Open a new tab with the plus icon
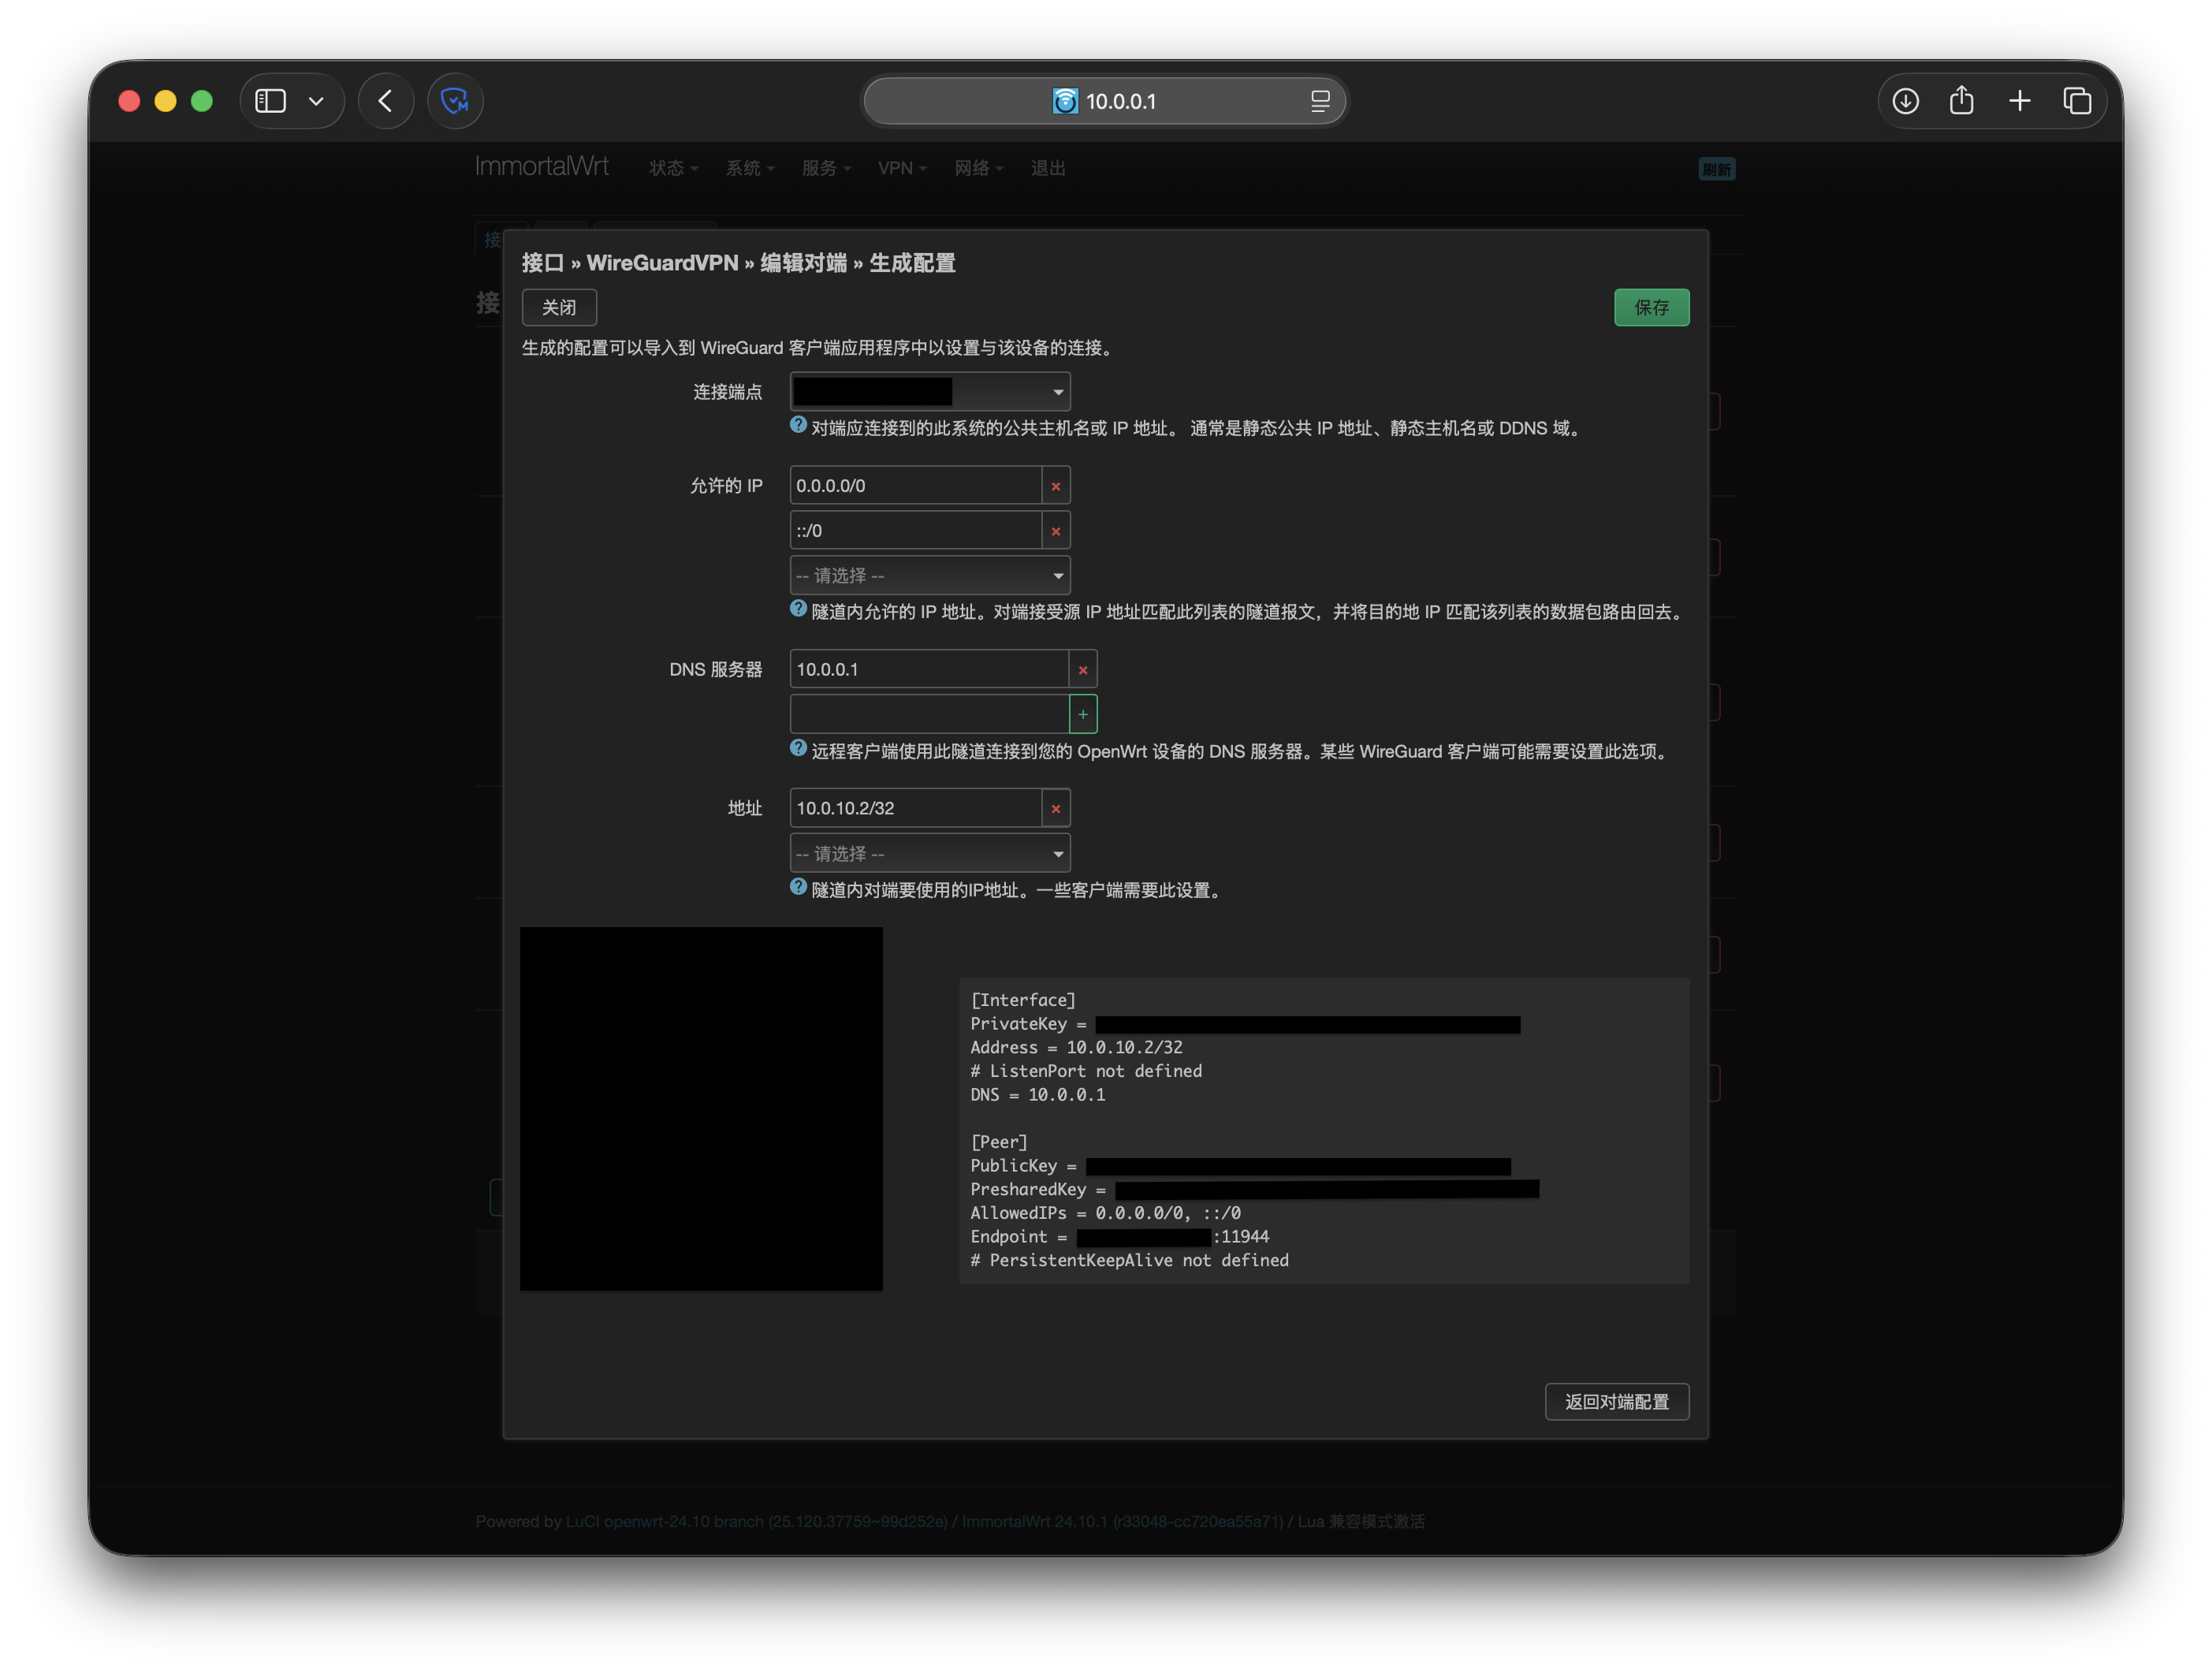The height and width of the screenshot is (1673, 2212). [x=2019, y=101]
